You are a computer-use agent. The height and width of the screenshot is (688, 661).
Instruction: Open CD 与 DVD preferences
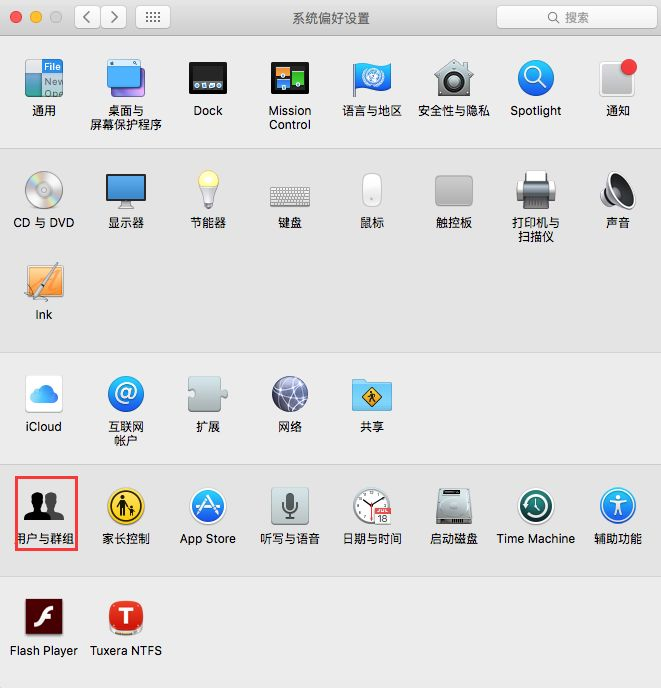pos(43,190)
